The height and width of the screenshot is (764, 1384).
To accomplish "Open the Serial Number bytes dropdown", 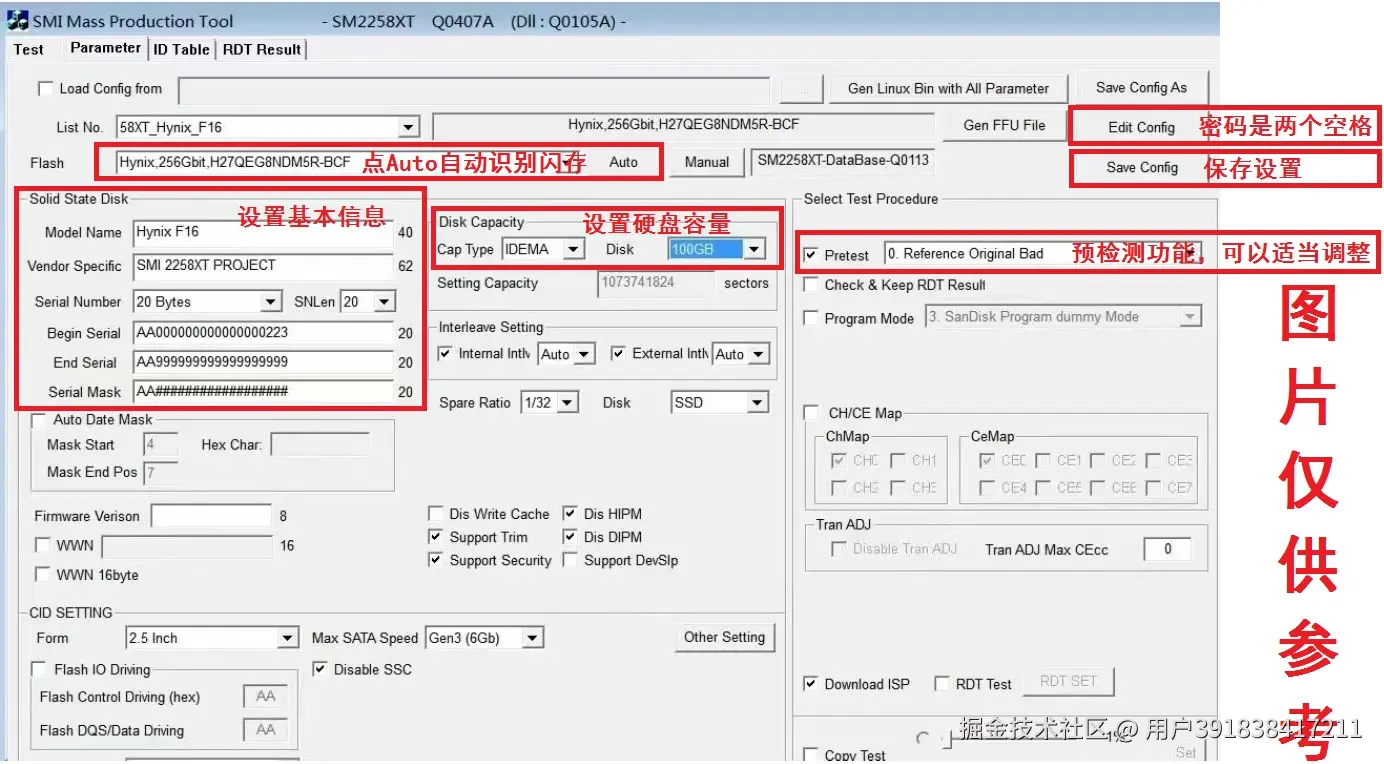I will 271,301.
